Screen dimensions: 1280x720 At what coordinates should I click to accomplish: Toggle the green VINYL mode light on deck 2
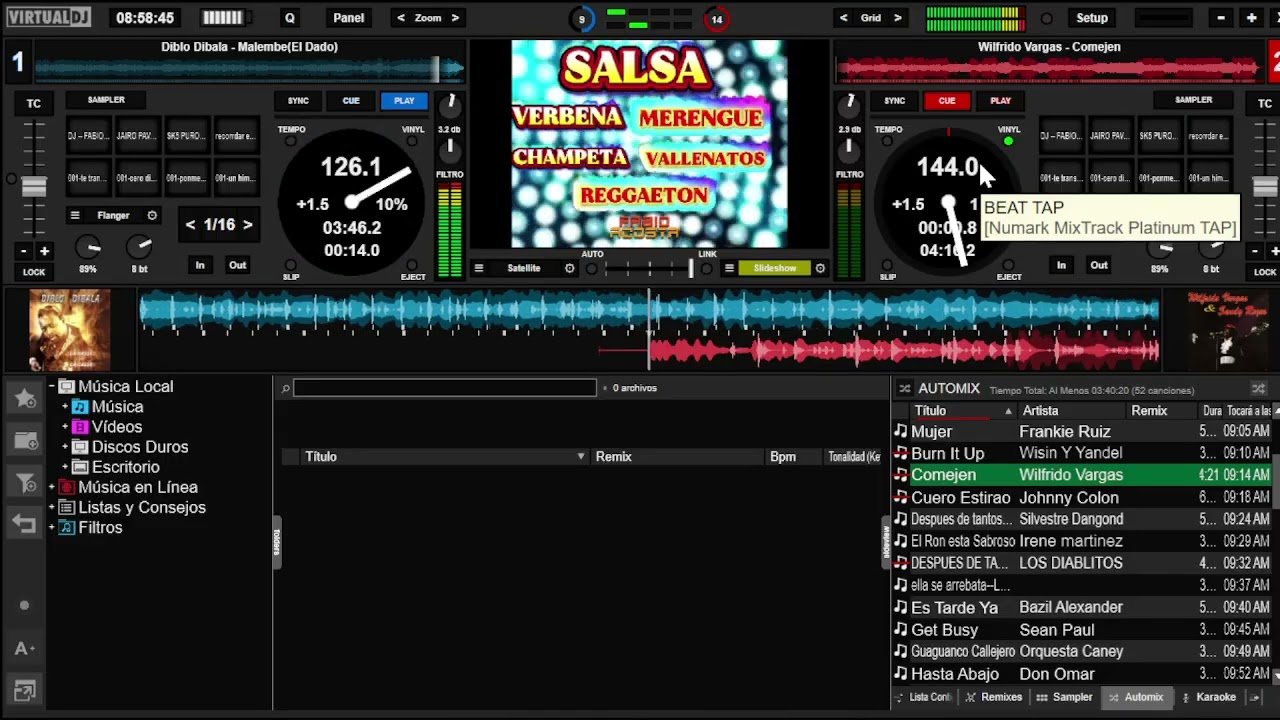click(x=1008, y=141)
